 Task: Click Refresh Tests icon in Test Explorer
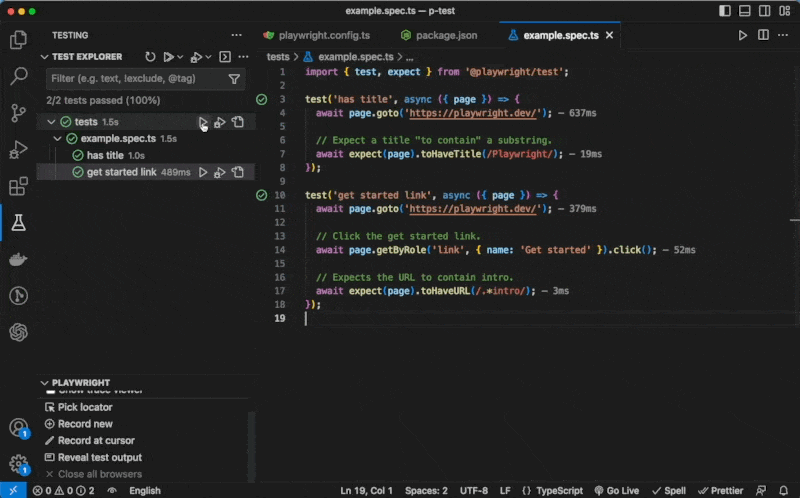(x=150, y=57)
